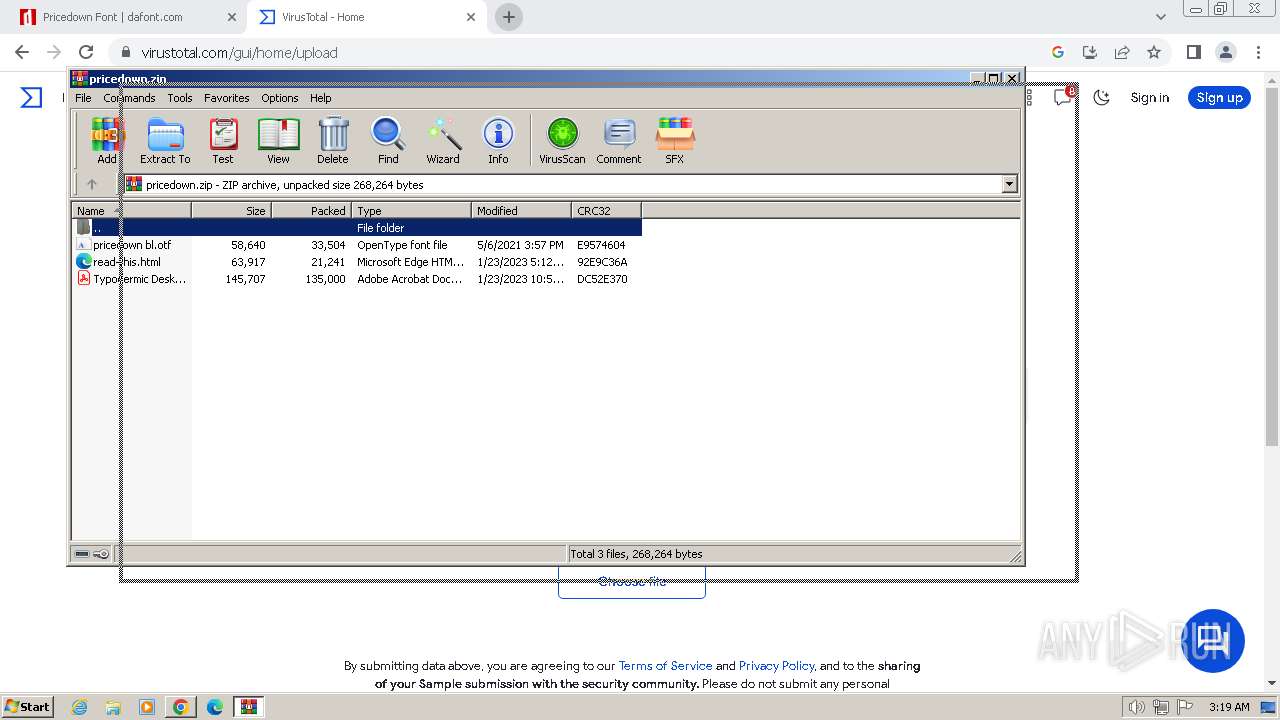Click WinRAR taskbar button
Screen dimensions: 1280x720
click(249, 706)
